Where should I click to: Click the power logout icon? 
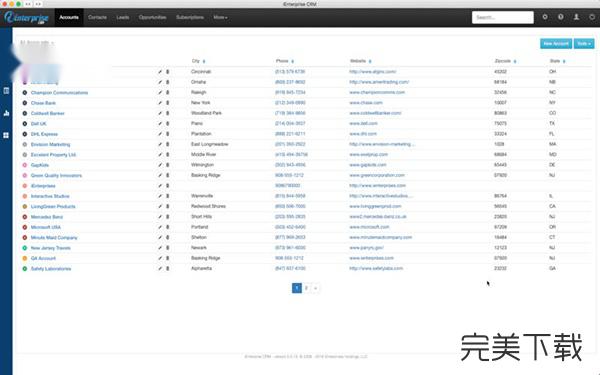coord(592,17)
